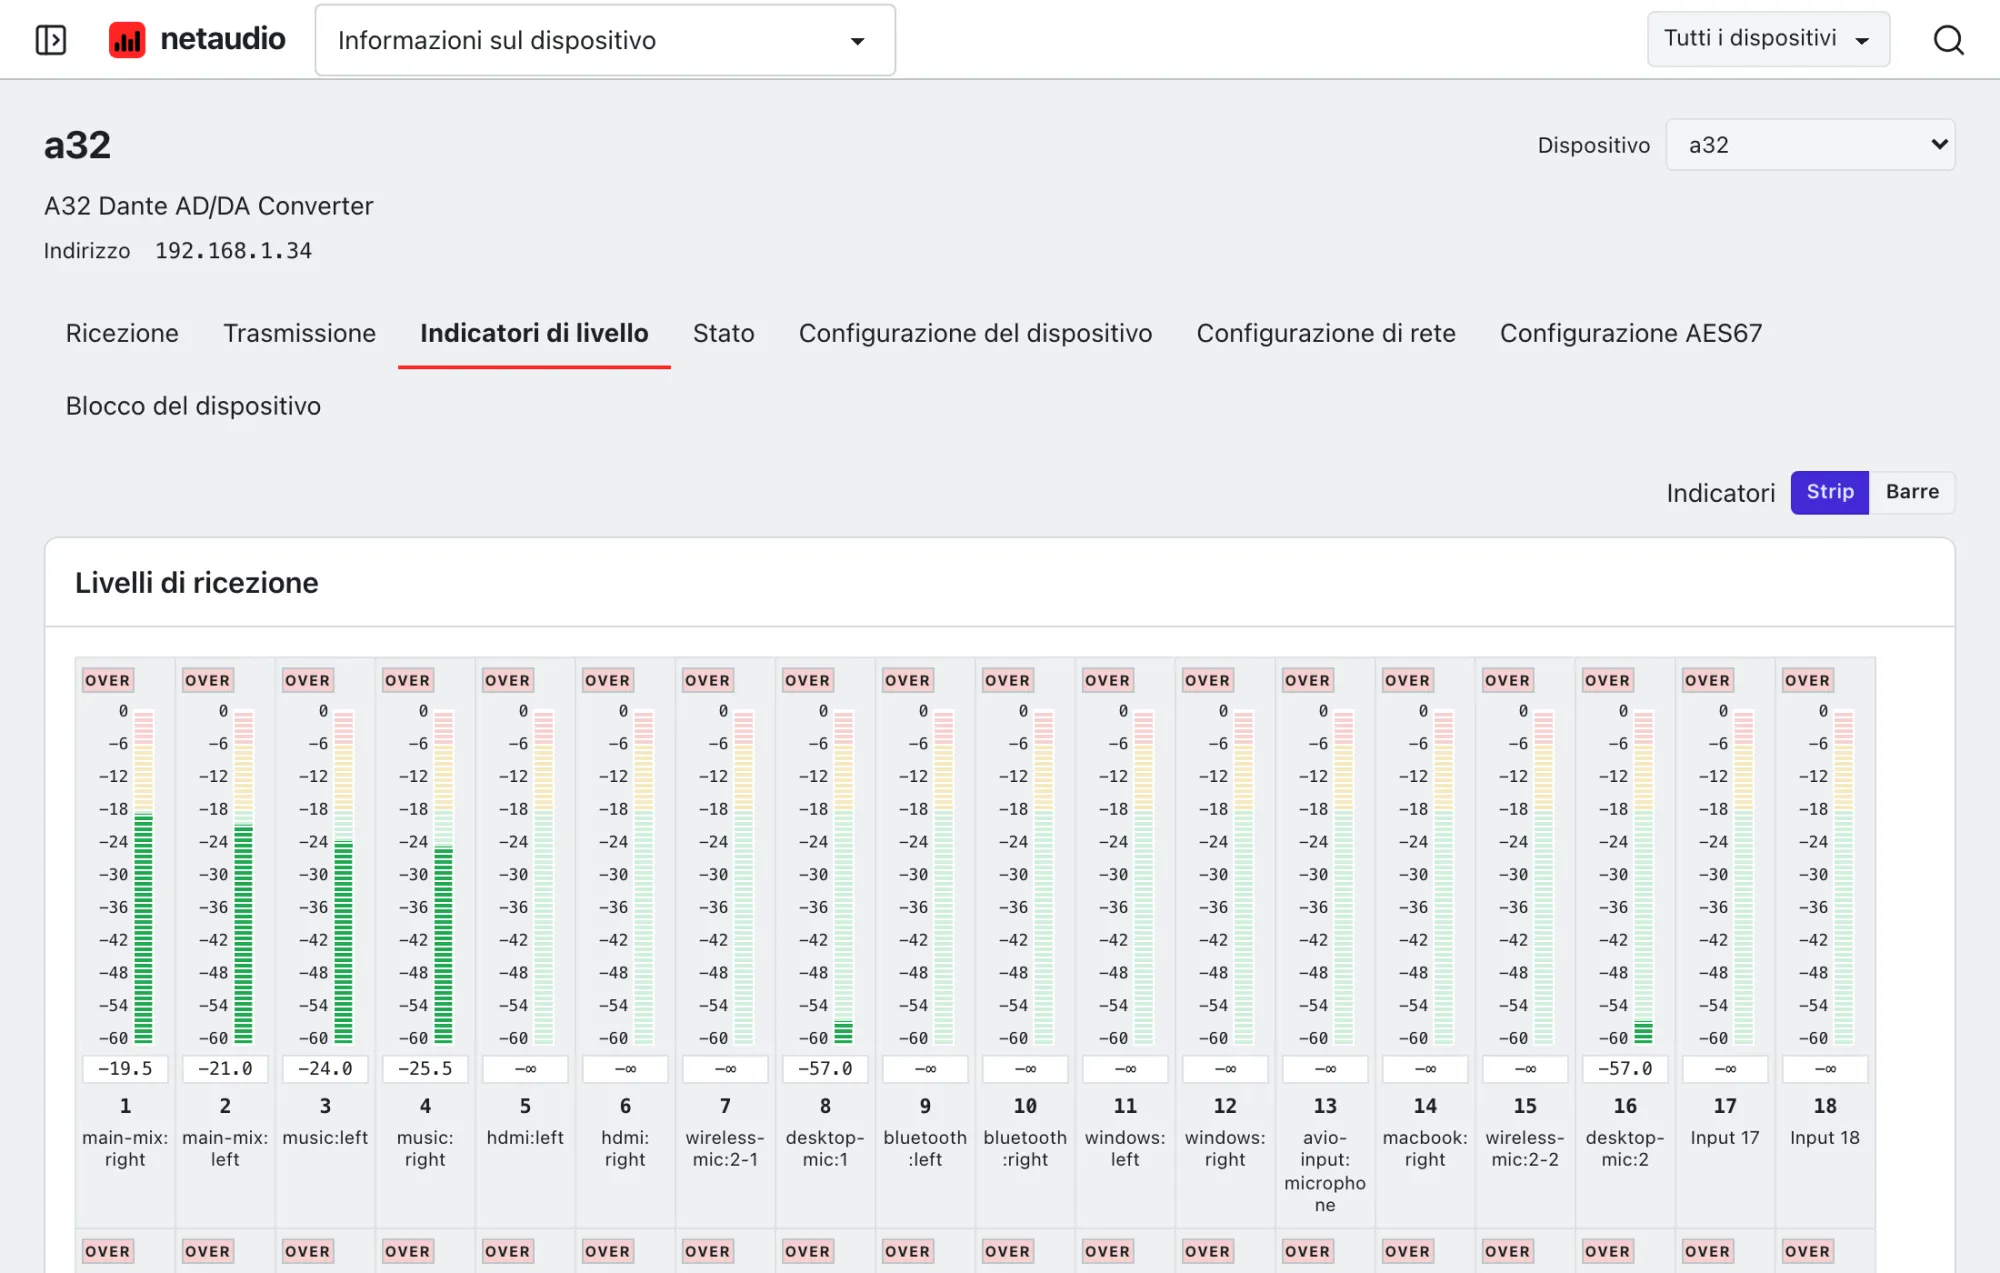
Task: Select the Strip indicator mode
Action: 1829,492
